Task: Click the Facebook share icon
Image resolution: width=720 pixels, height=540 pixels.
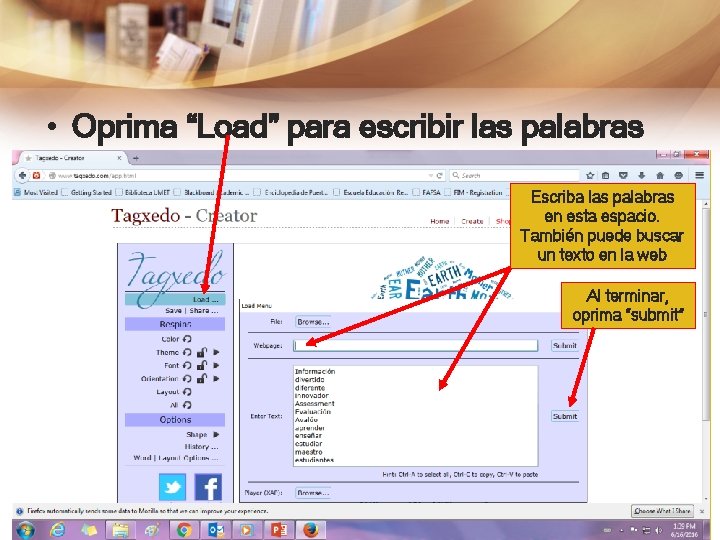Action: point(208,487)
